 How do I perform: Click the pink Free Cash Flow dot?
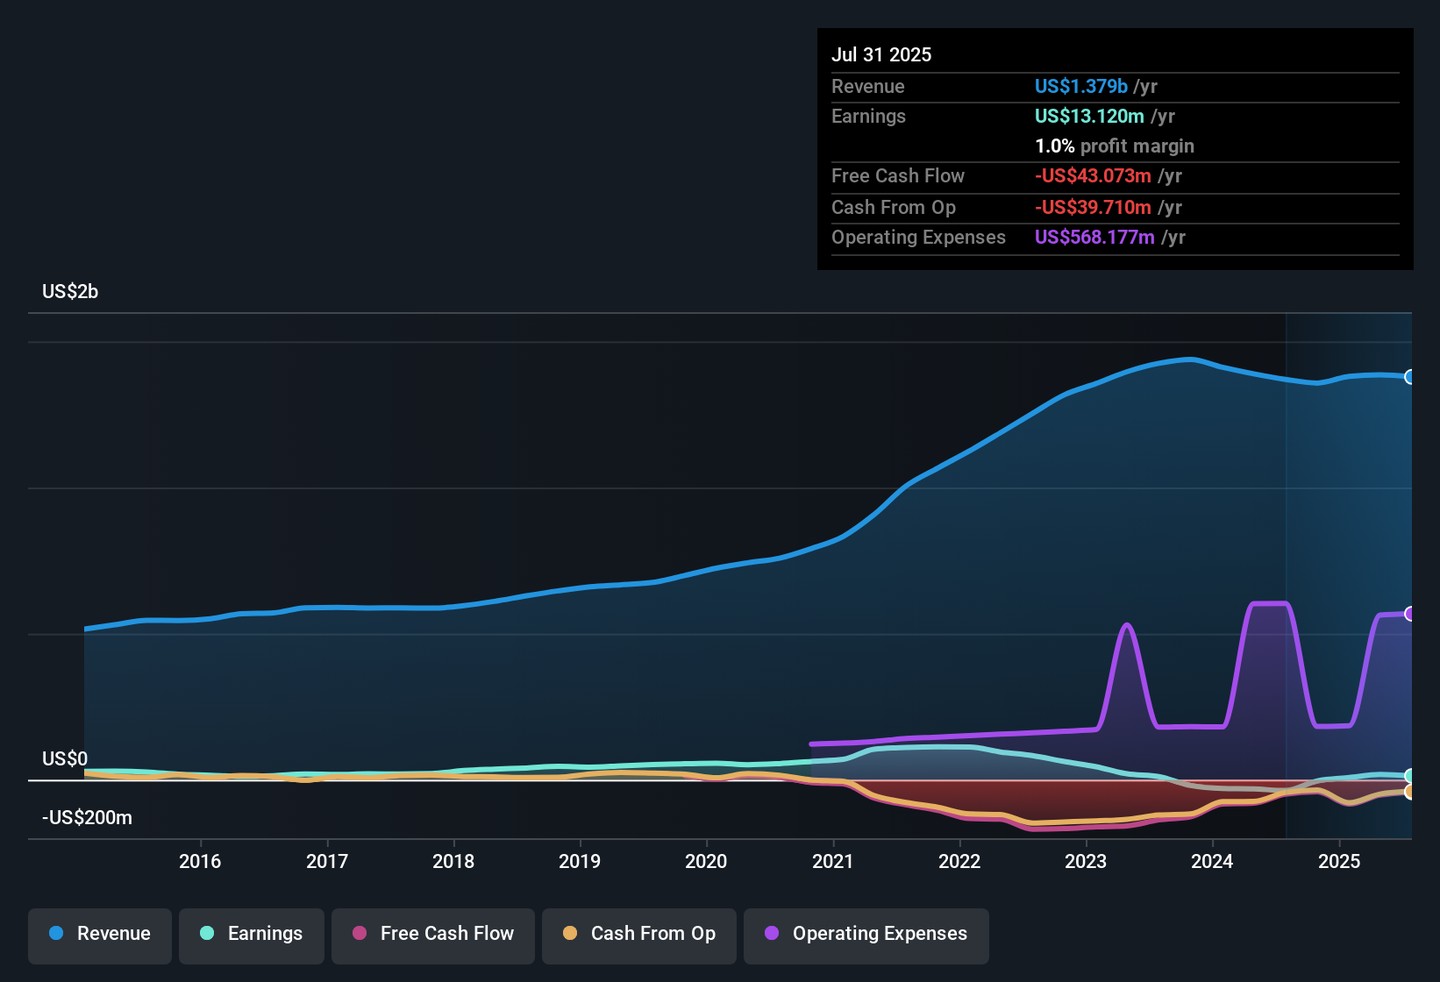click(x=360, y=934)
